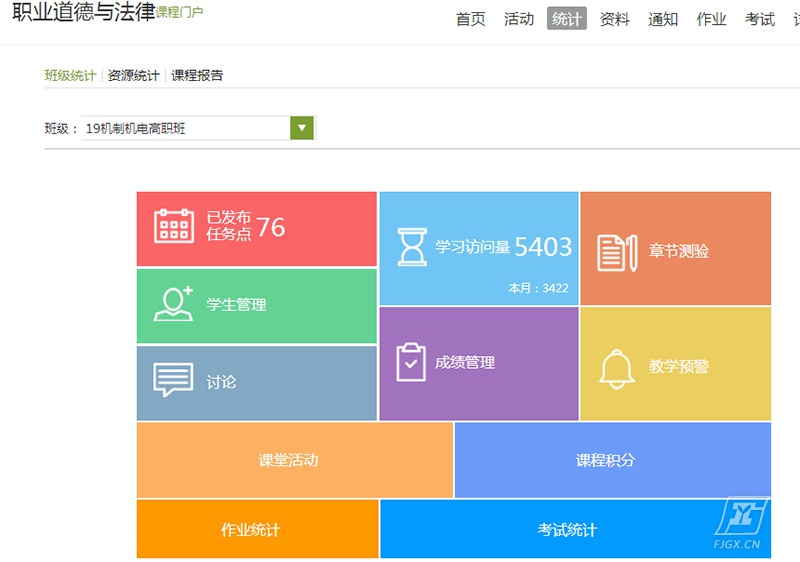Click the add-user icon for 学生管理
The width and height of the screenshot is (800, 562).
point(174,304)
